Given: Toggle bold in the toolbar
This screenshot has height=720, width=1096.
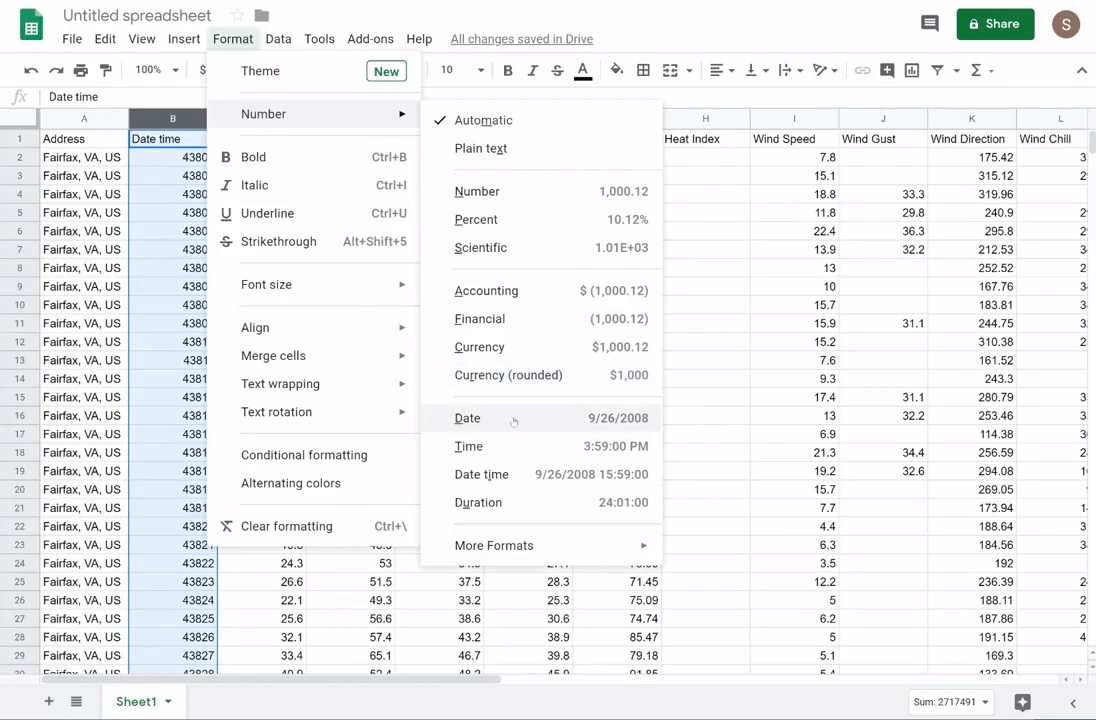Looking at the screenshot, I should (x=508, y=70).
